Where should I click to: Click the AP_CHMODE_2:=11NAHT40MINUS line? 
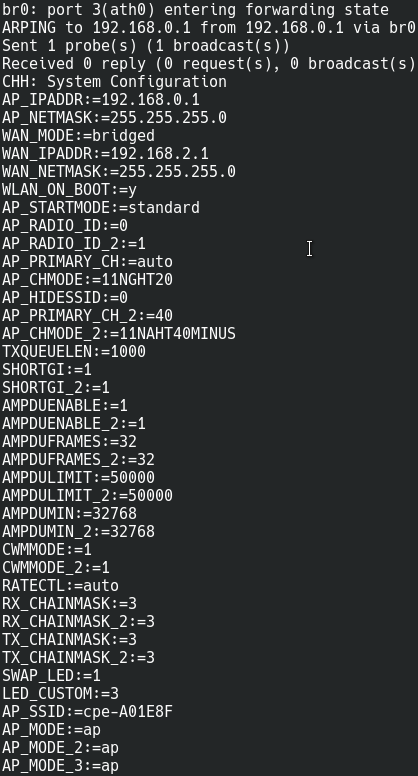119,334
